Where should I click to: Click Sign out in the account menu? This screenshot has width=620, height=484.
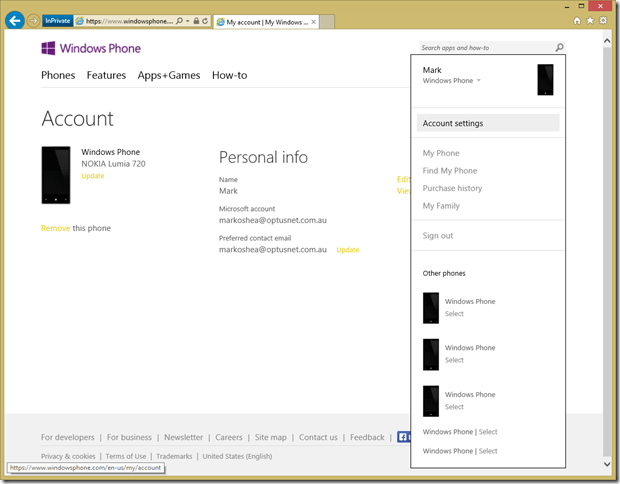coord(438,236)
